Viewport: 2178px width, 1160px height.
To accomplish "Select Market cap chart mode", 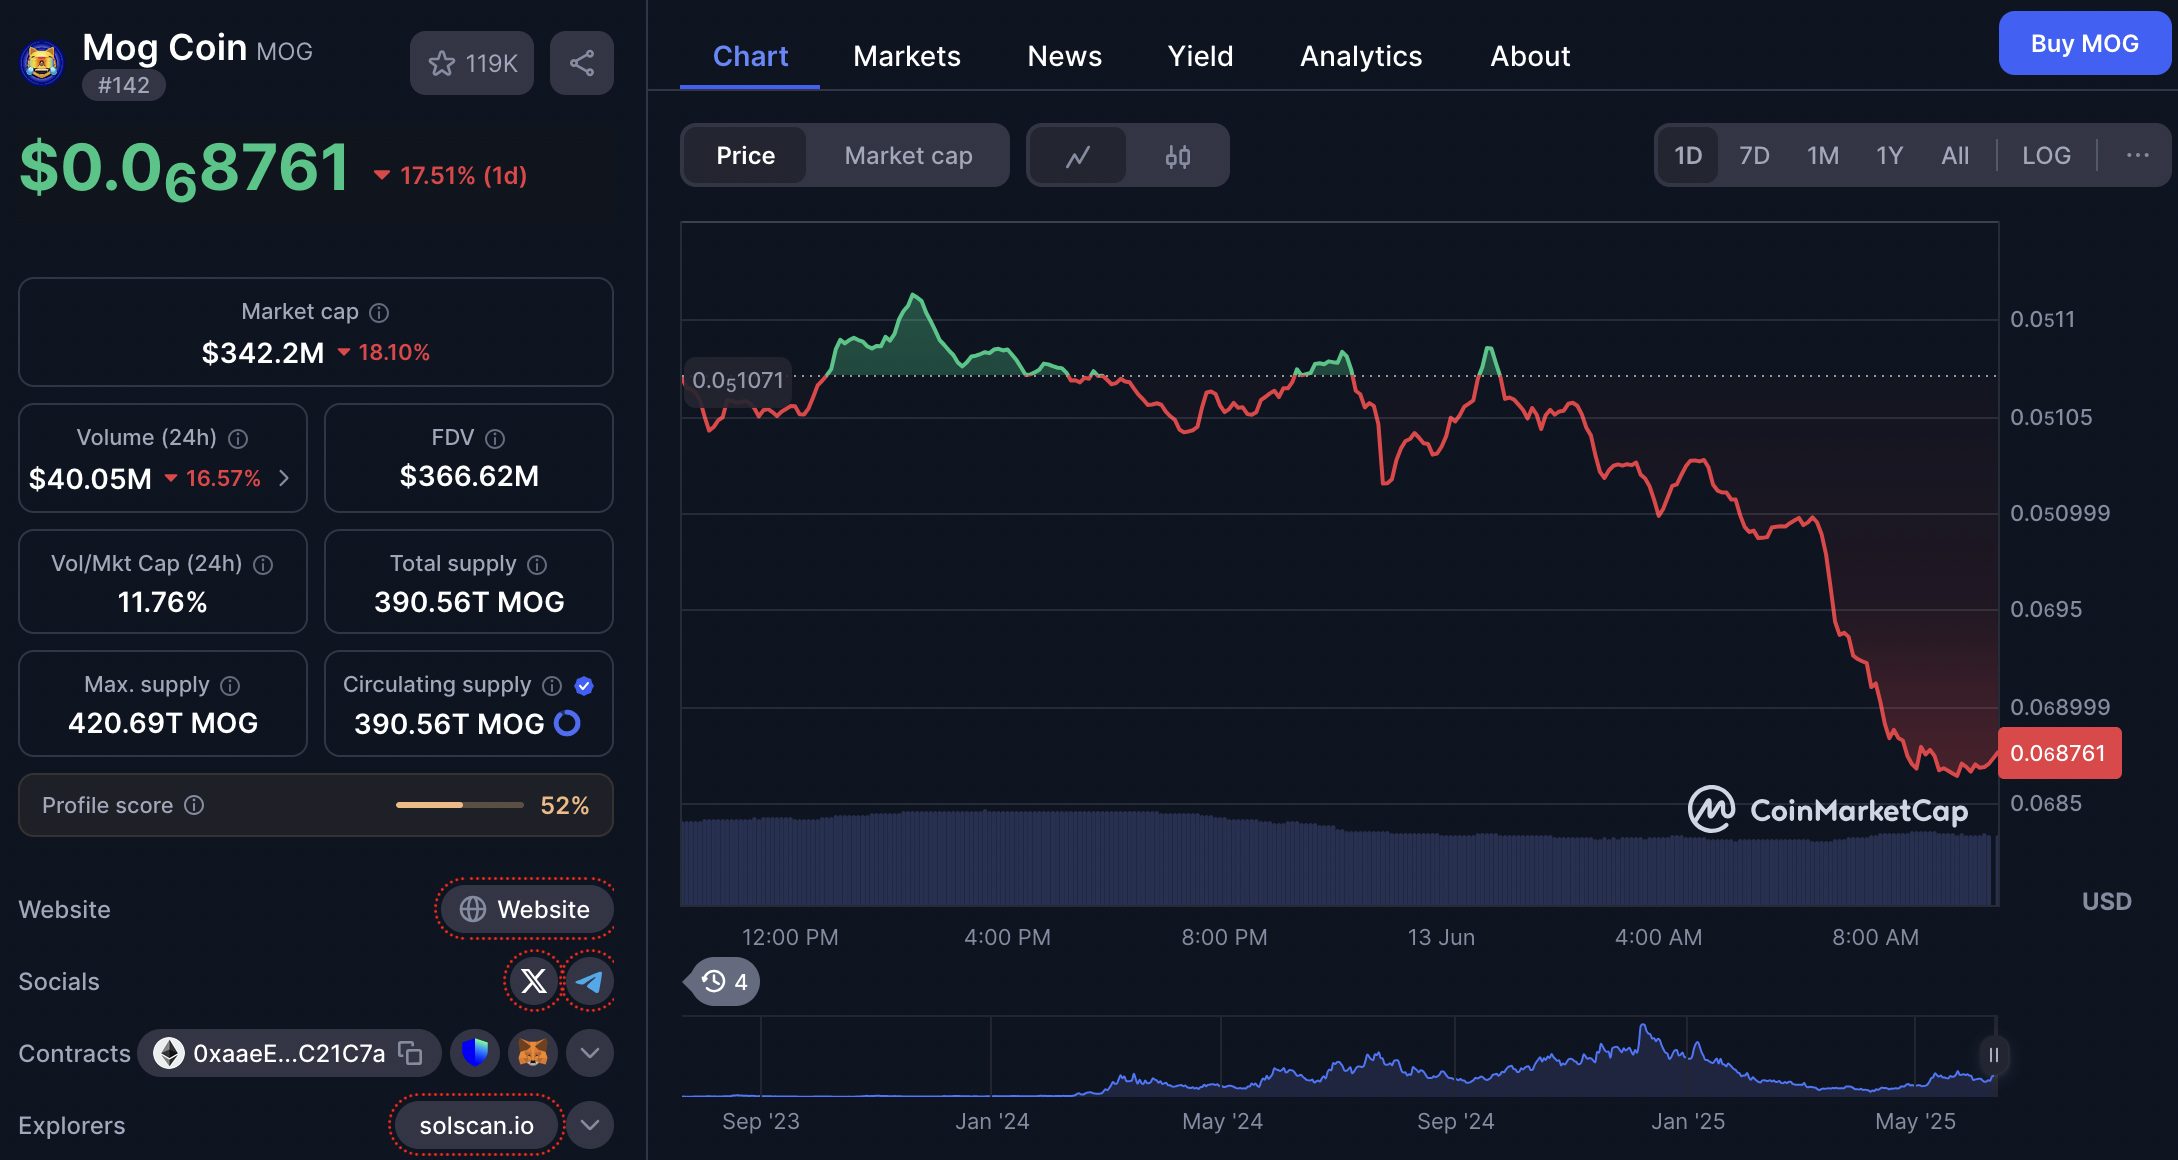I will 908,156.
